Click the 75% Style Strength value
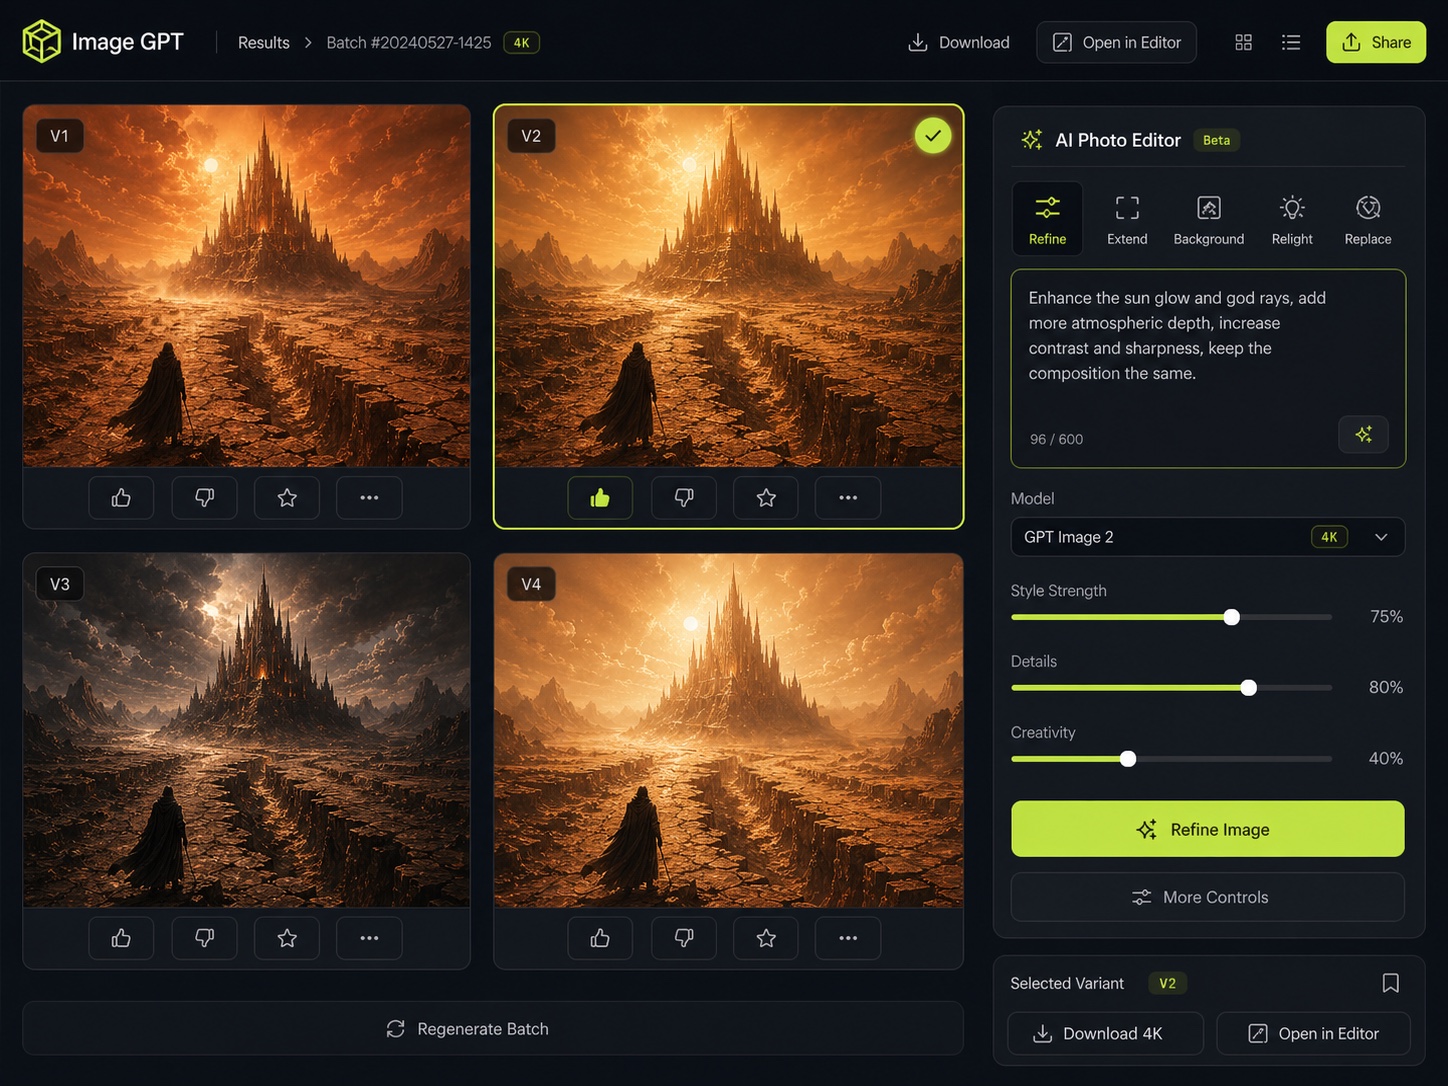The image size is (1448, 1086). coord(1386,617)
